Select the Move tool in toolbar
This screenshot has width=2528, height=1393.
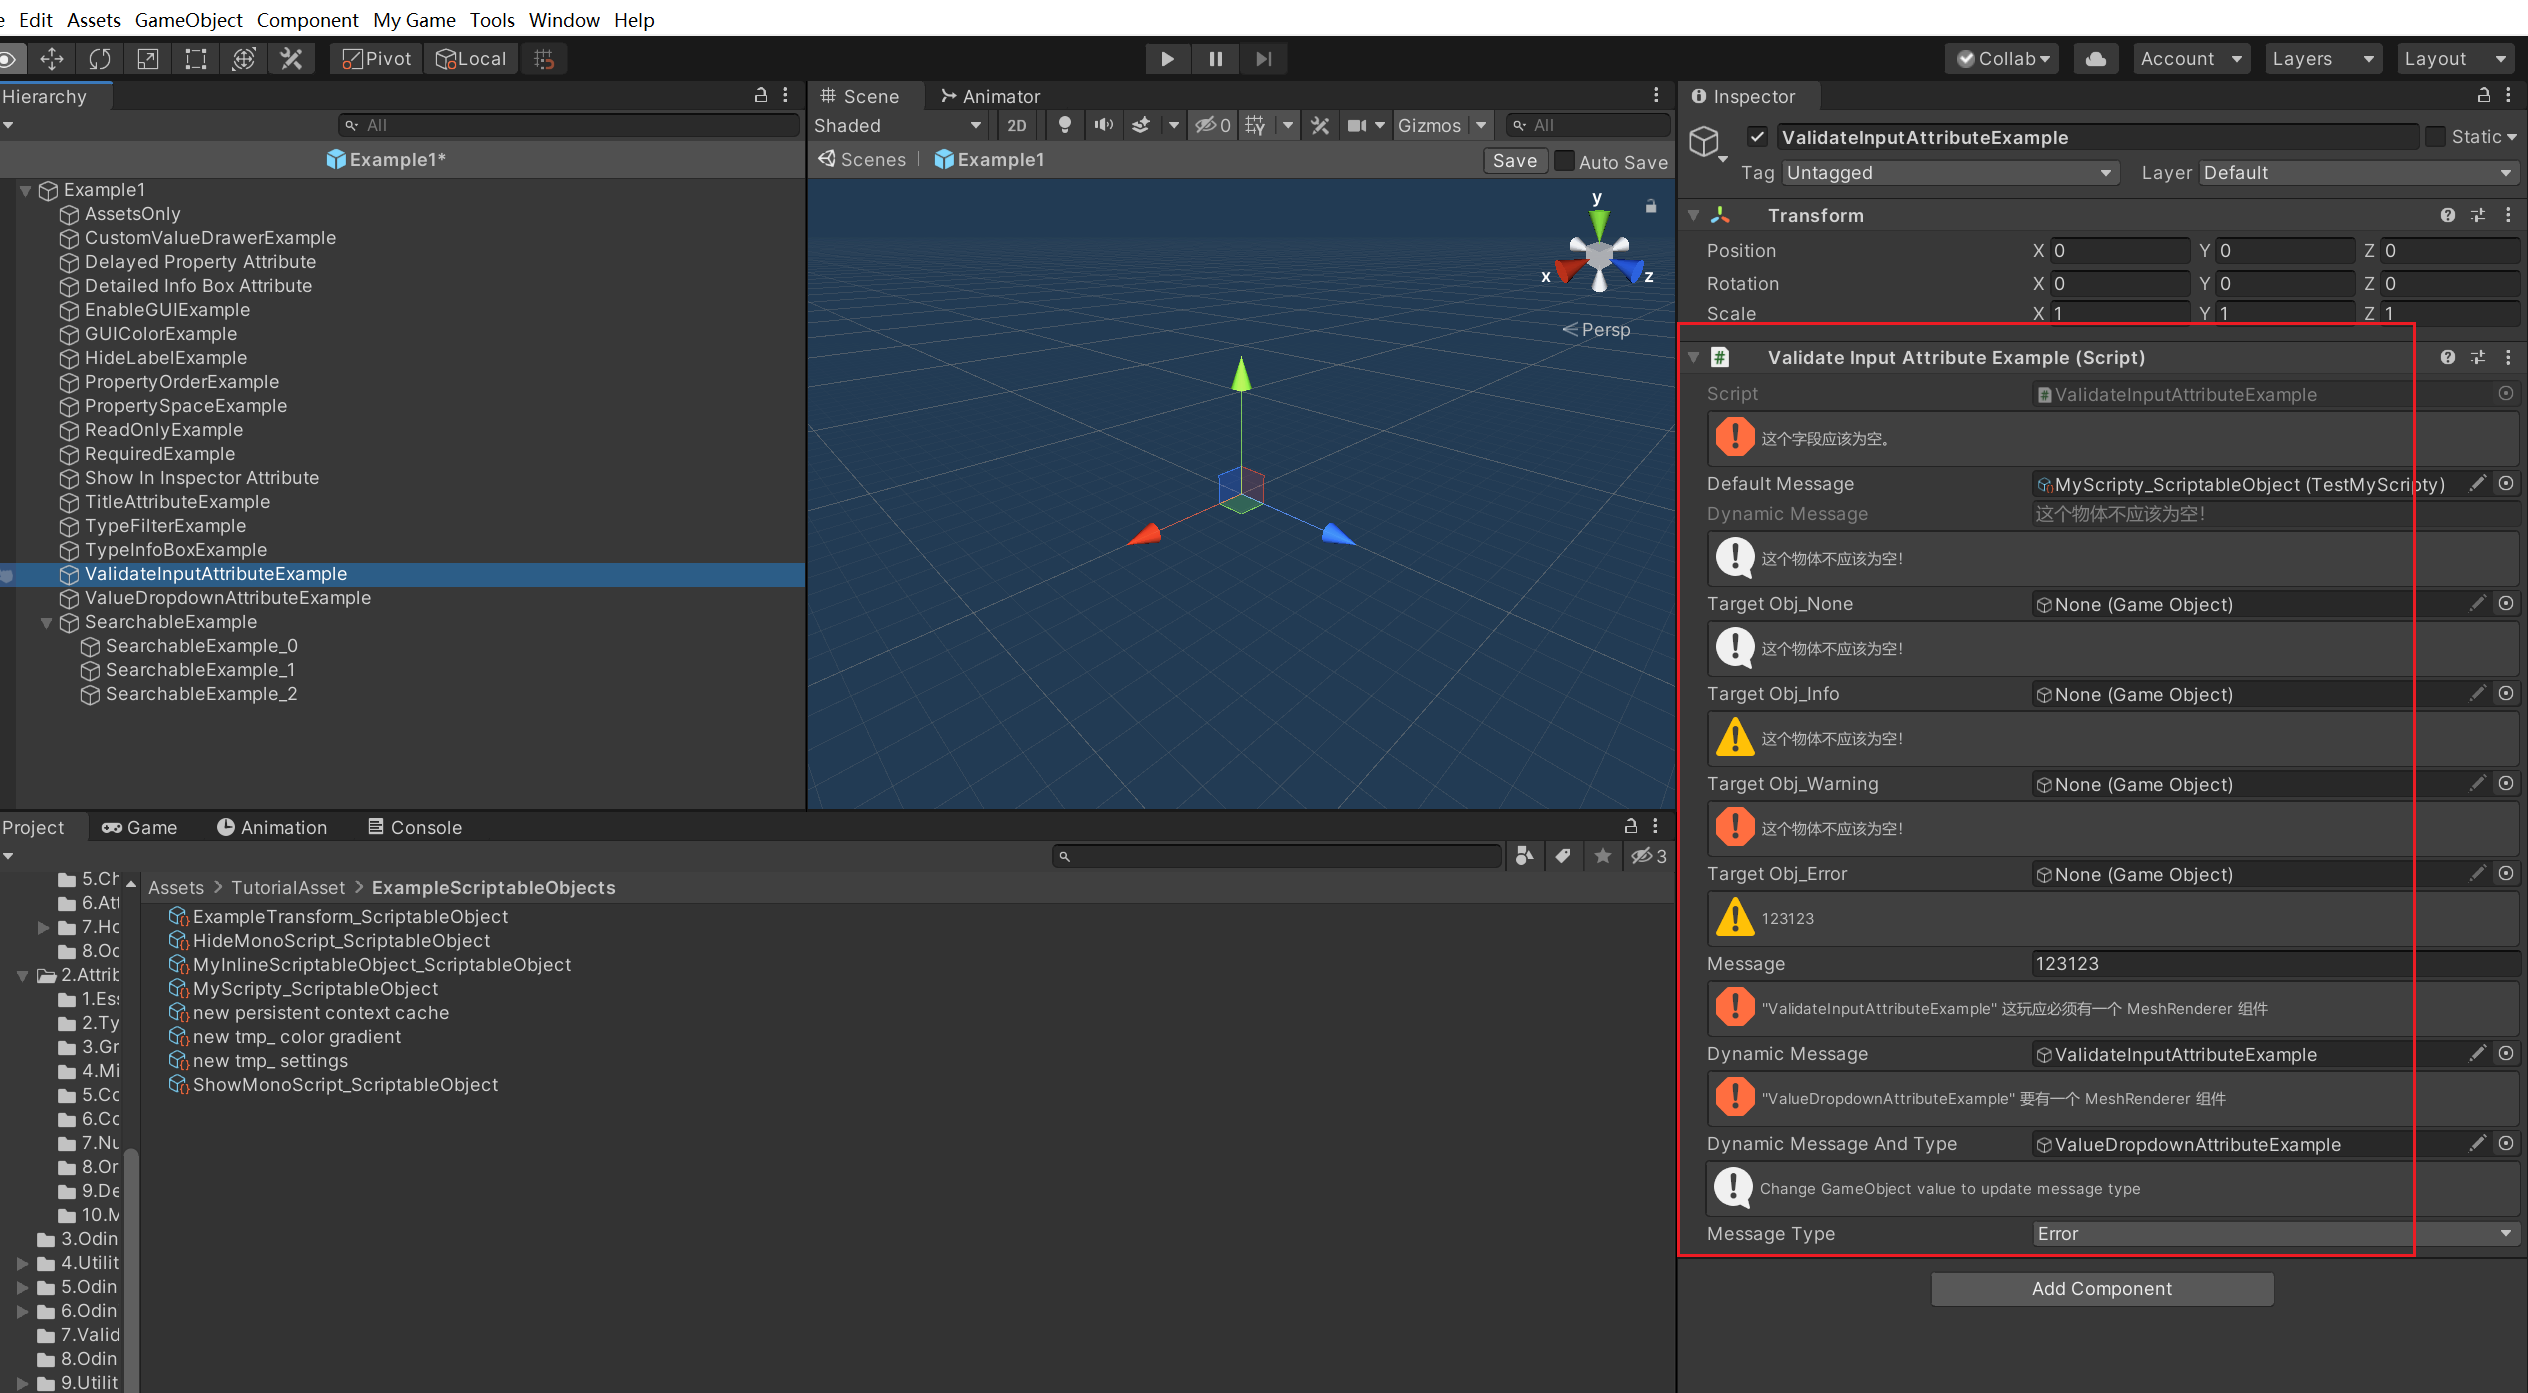click(x=52, y=59)
